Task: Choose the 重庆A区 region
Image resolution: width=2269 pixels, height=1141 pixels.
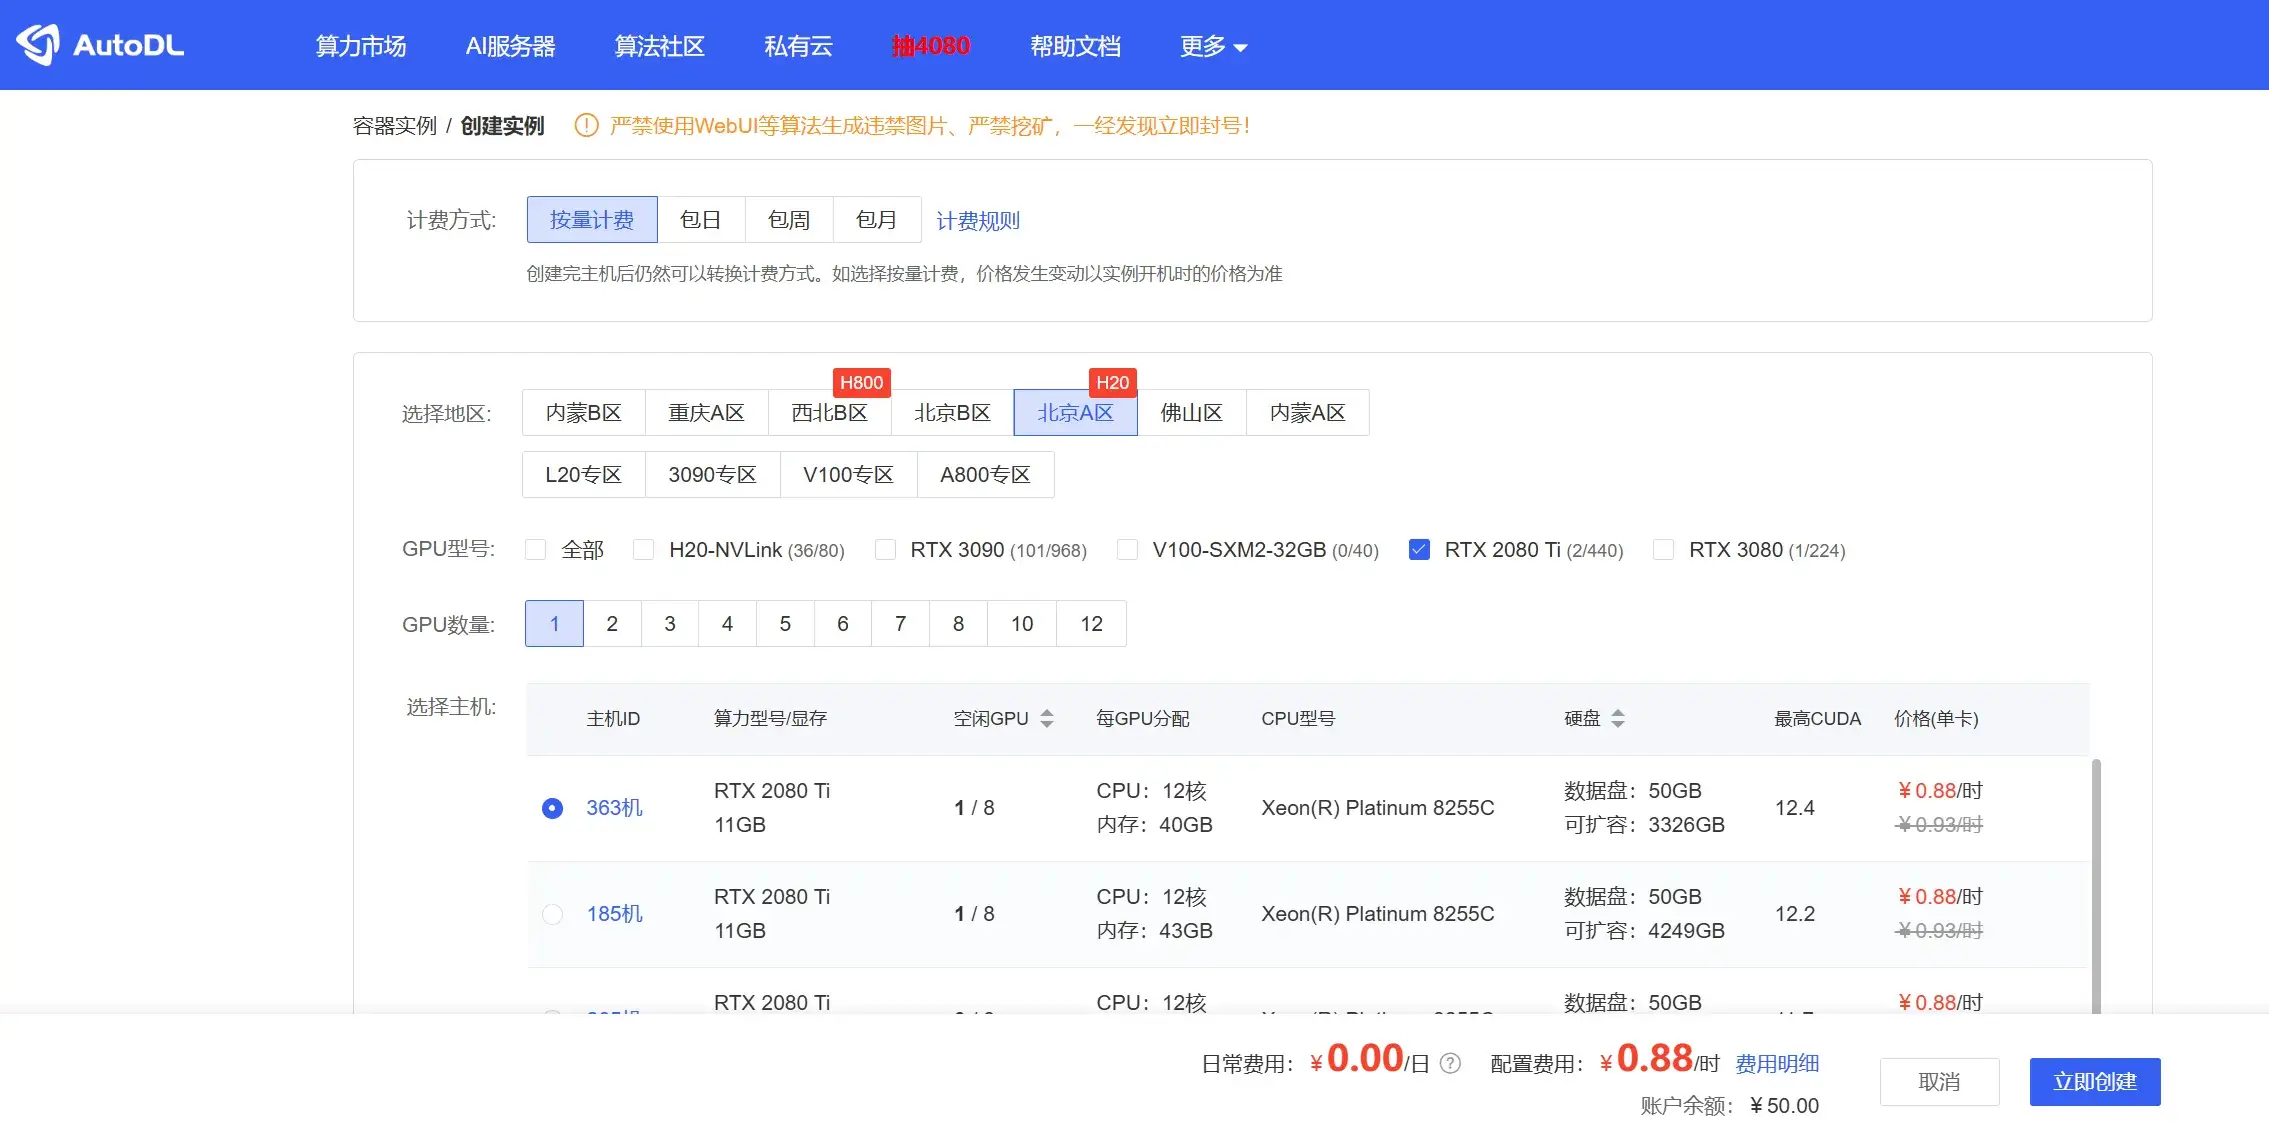Action: click(x=707, y=413)
